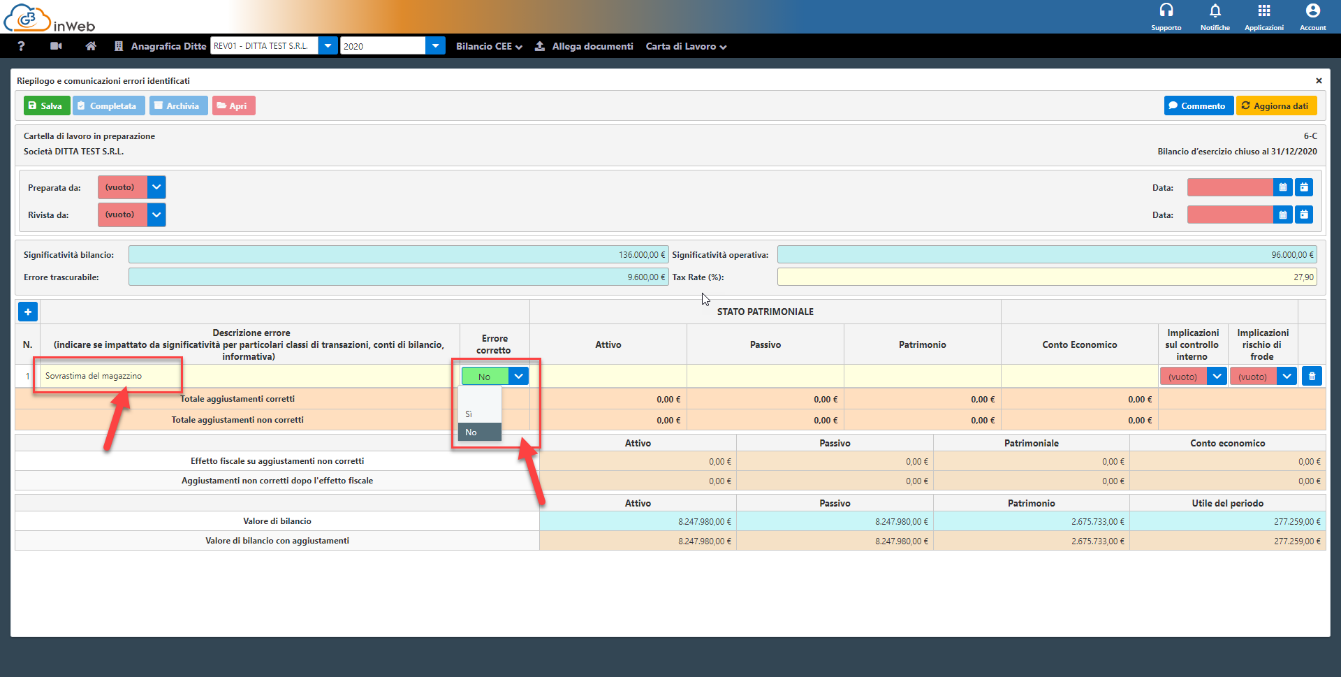Open calendar picker for Preparata da date
This screenshot has width=1341, height=677.
tap(1282, 186)
